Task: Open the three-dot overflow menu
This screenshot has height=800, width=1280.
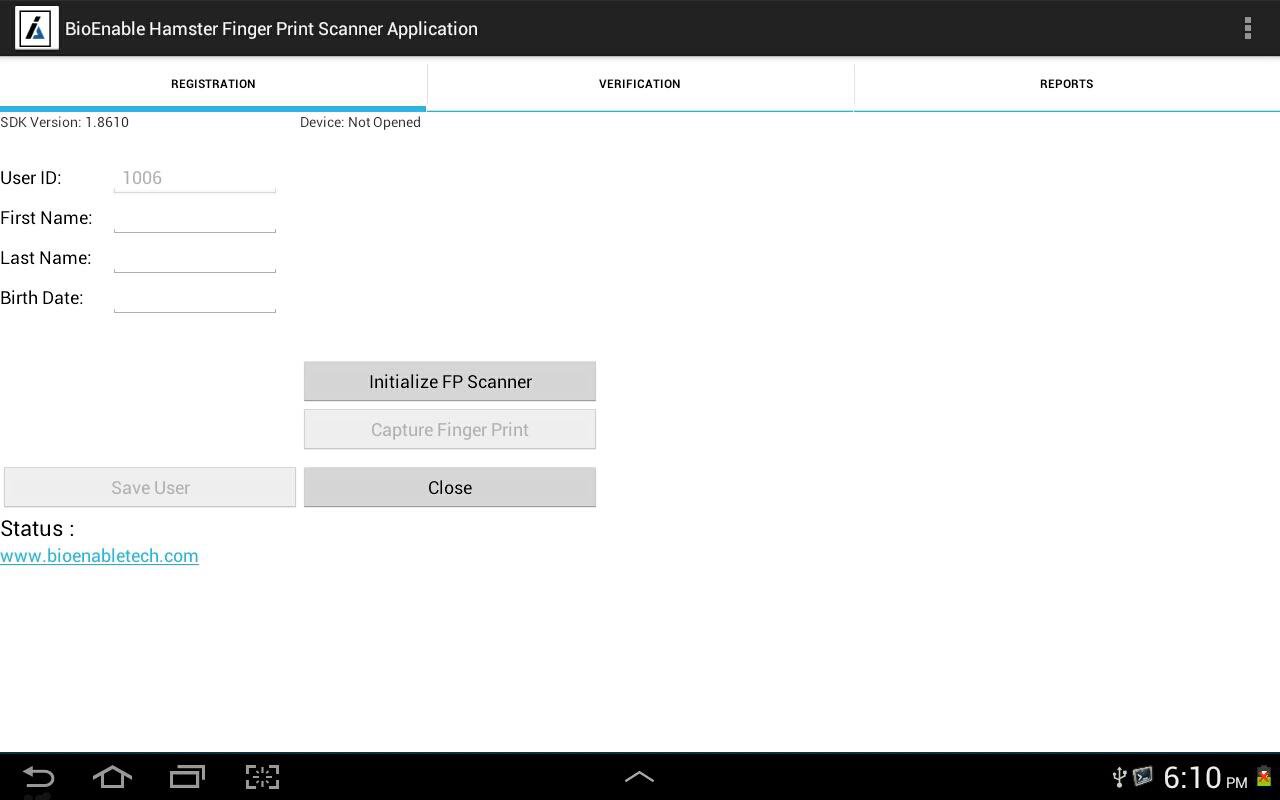Action: coord(1247,28)
